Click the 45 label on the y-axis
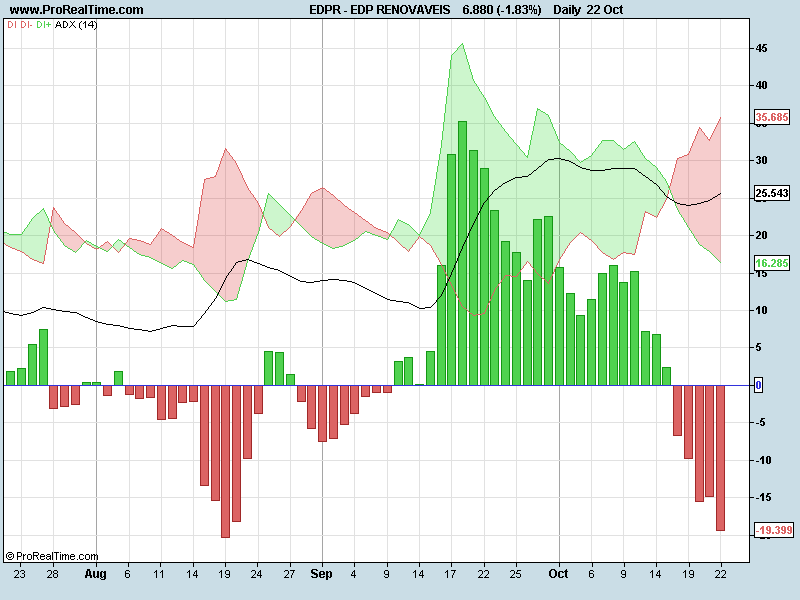Screen dimensions: 800x600 click(x=761, y=48)
